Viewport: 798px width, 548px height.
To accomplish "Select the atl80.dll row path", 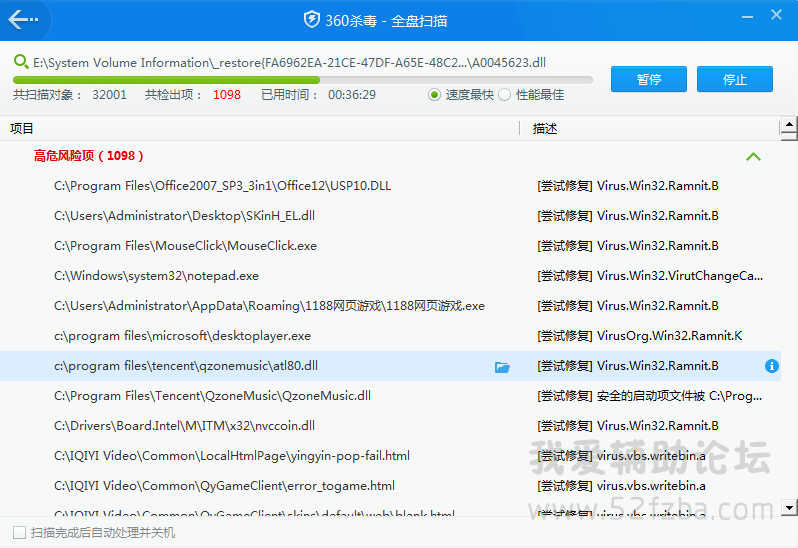I will tap(186, 366).
